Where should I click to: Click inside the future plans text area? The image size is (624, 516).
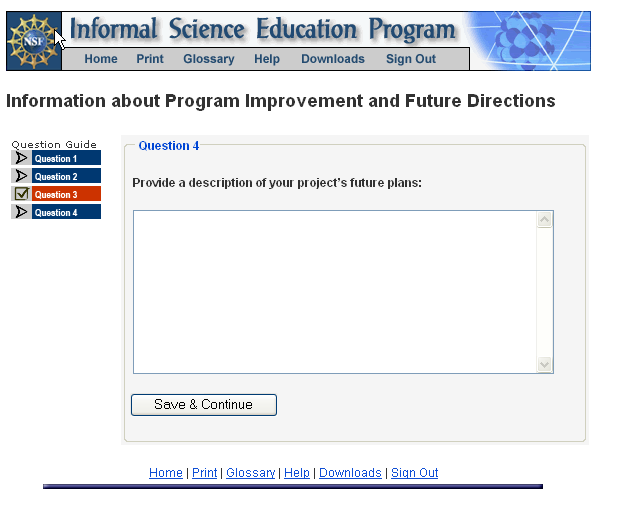[x=335, y=292]
